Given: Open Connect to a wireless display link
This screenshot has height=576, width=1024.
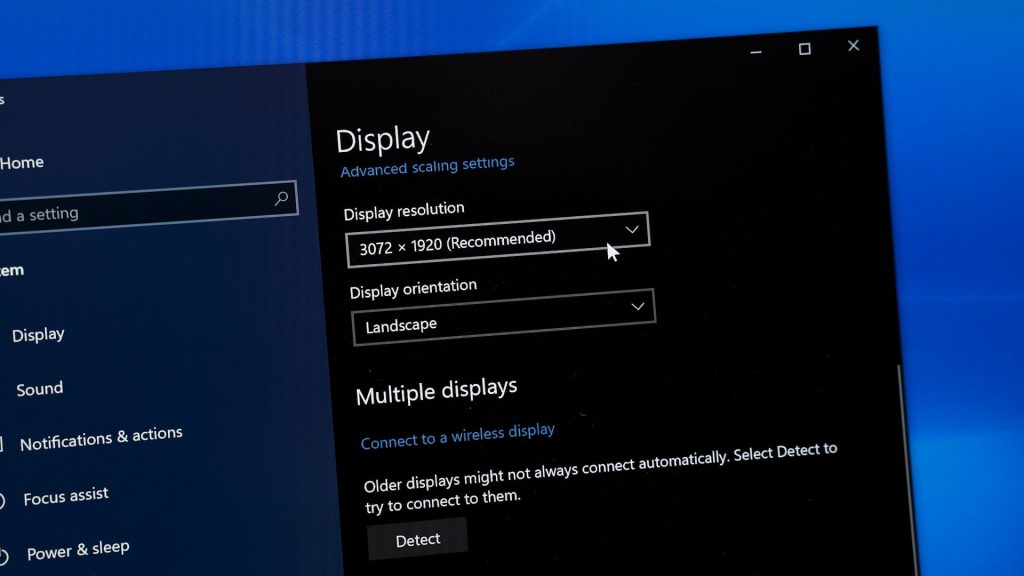Looking at the screenshot, I should pos(458,436).
